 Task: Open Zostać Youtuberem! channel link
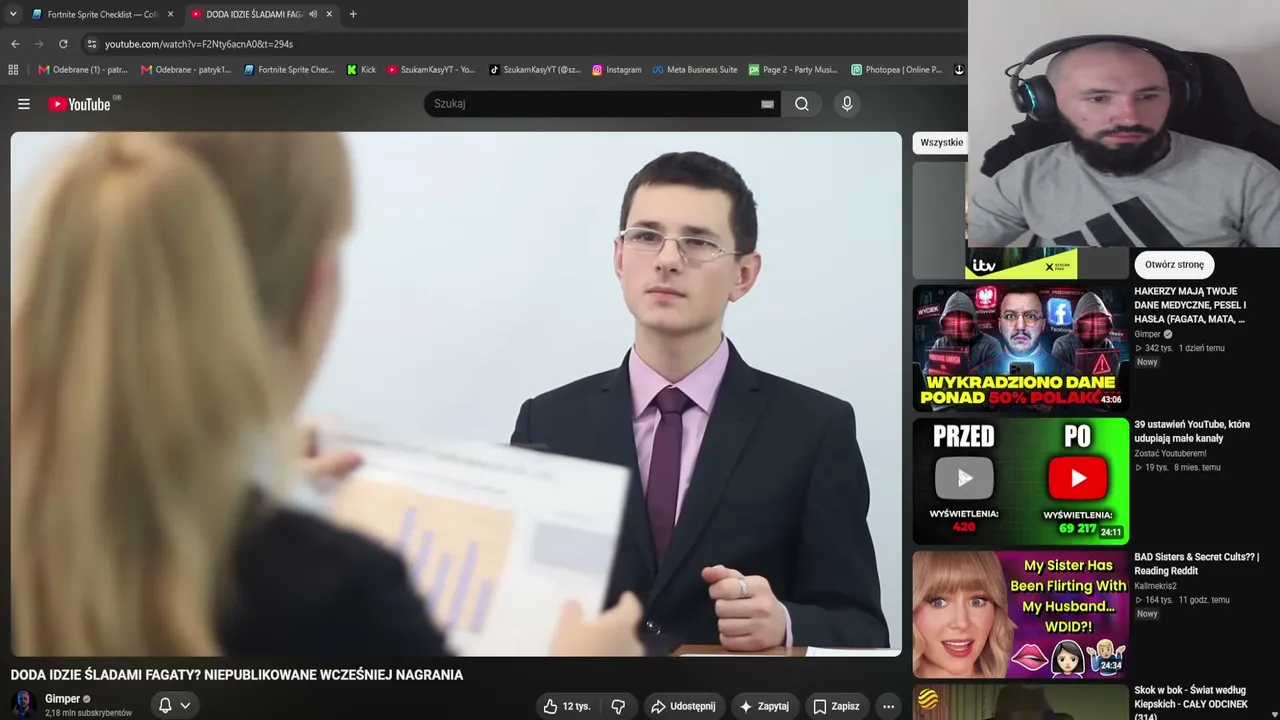click(x=1170, y=454)
